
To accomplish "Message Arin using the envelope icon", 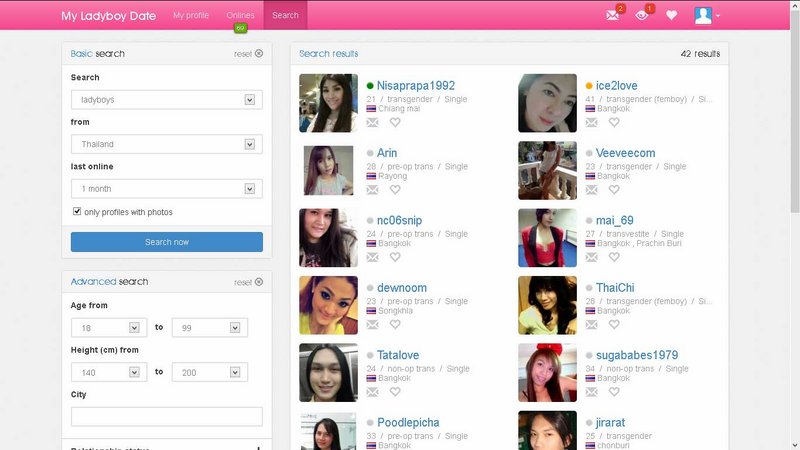I will (372, 190).
